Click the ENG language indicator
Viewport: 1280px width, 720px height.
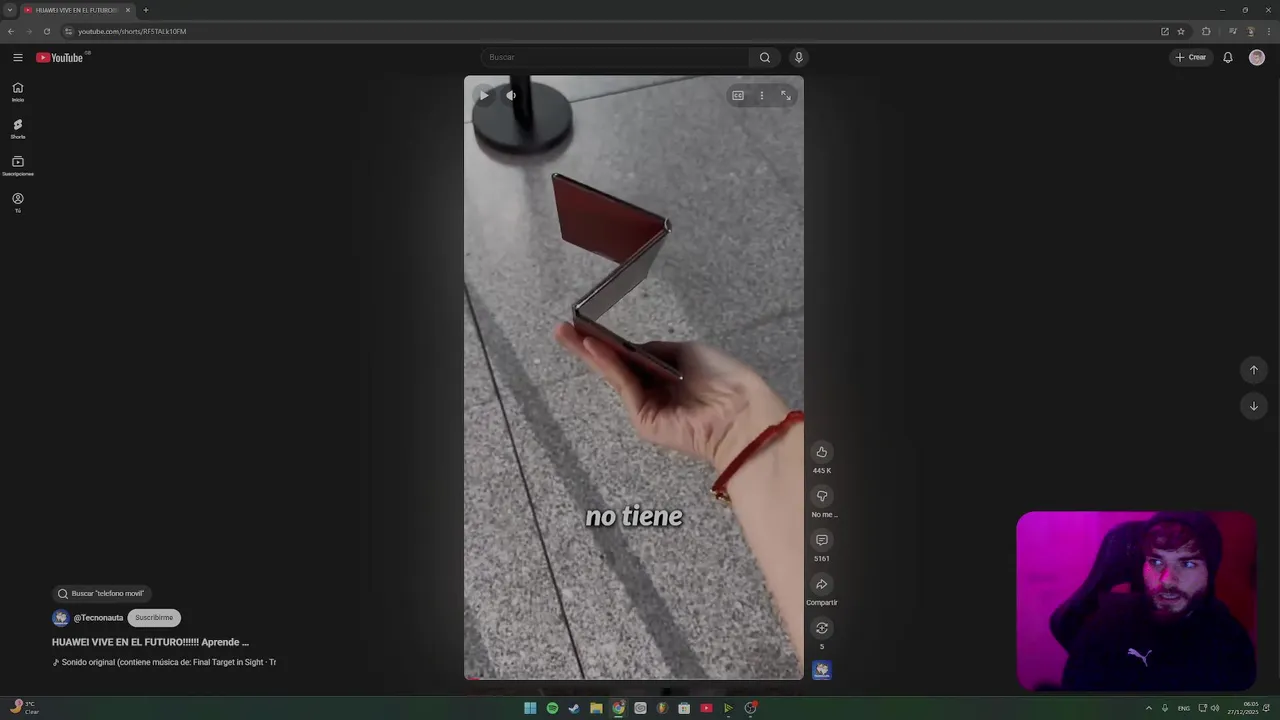1184,708
